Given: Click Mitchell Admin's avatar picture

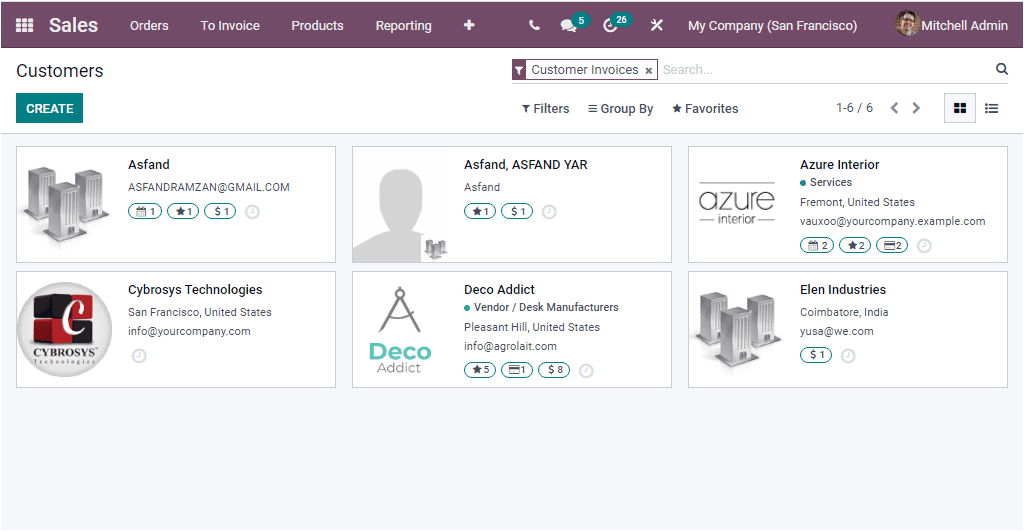Looking at the screenshot, I should 907,24.
